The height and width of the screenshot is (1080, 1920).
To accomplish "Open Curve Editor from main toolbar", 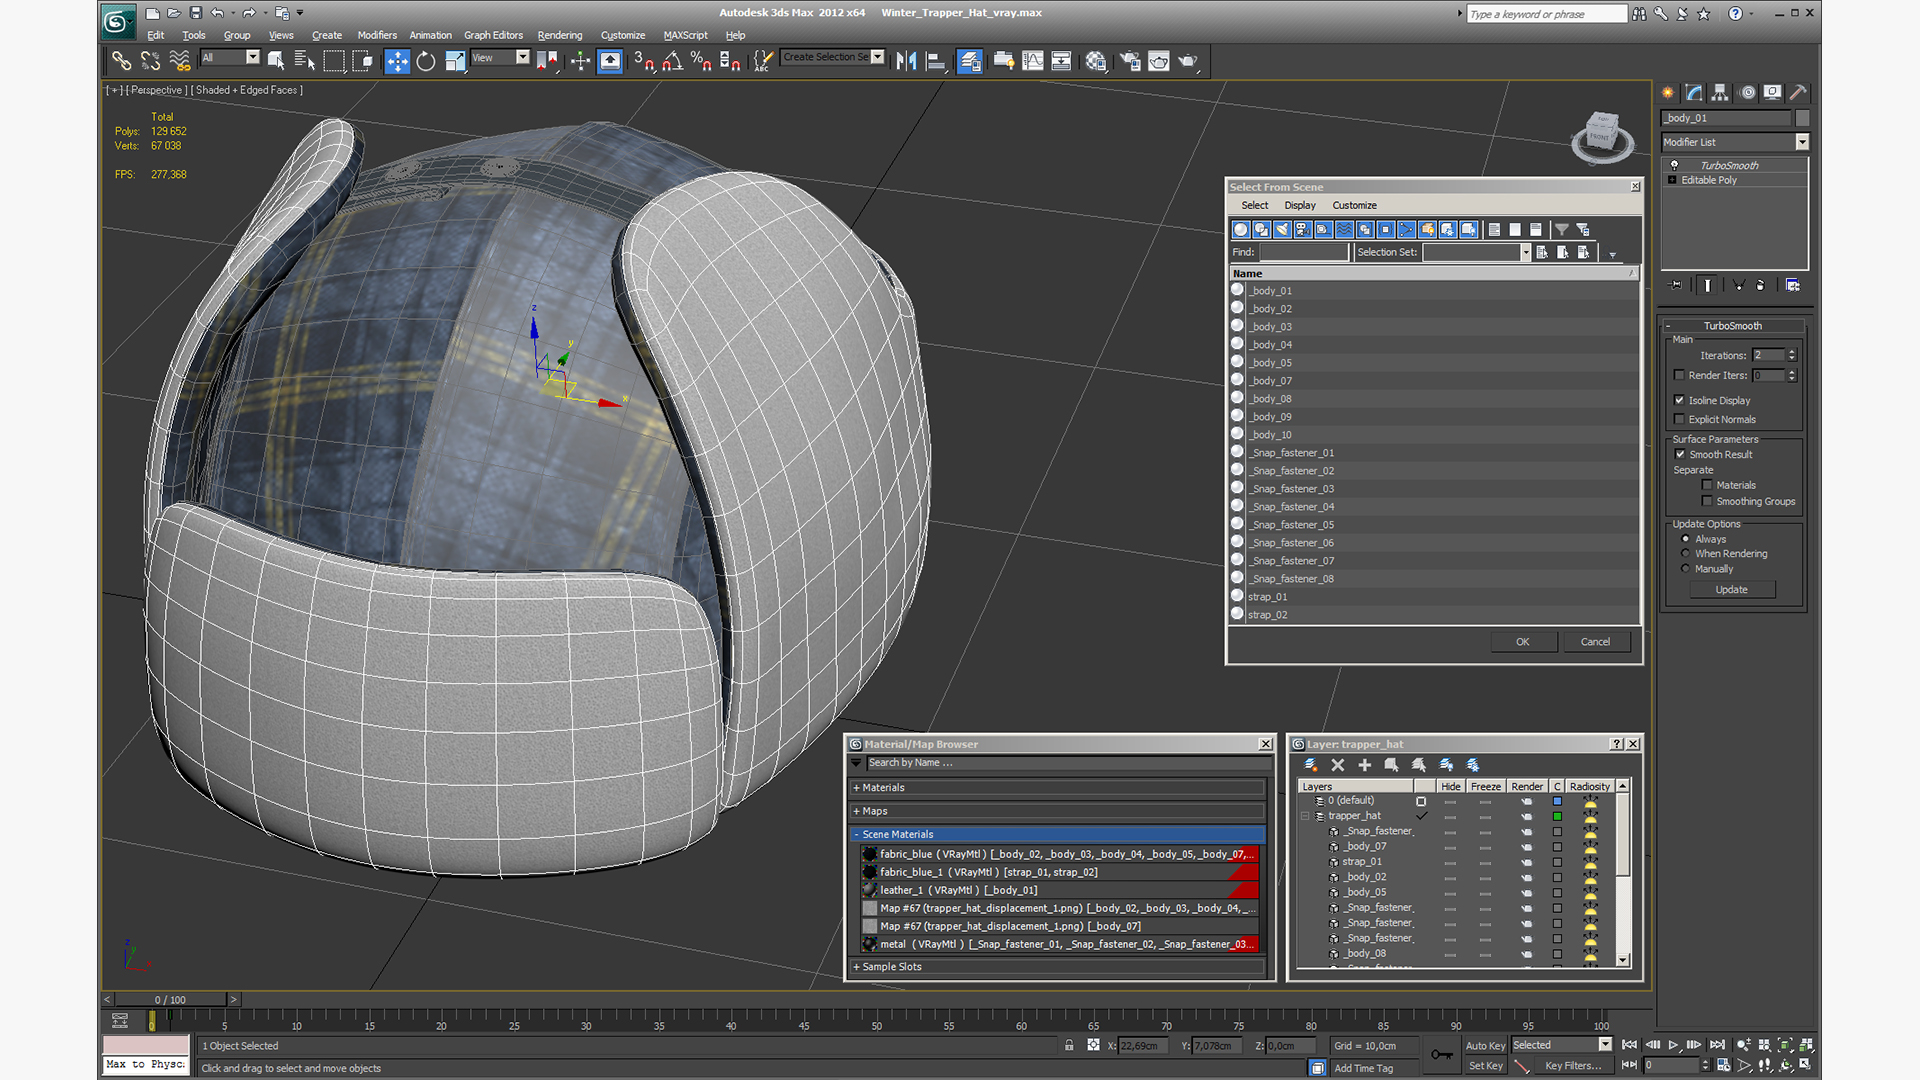I will 1033,61.
